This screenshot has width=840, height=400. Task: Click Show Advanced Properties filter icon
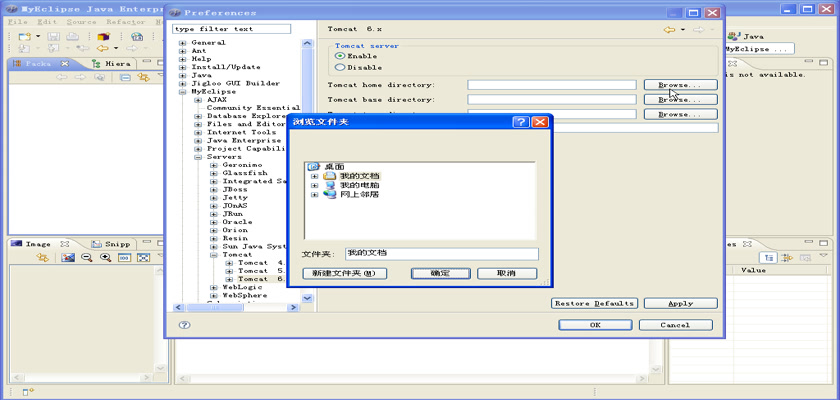(786, 258)
